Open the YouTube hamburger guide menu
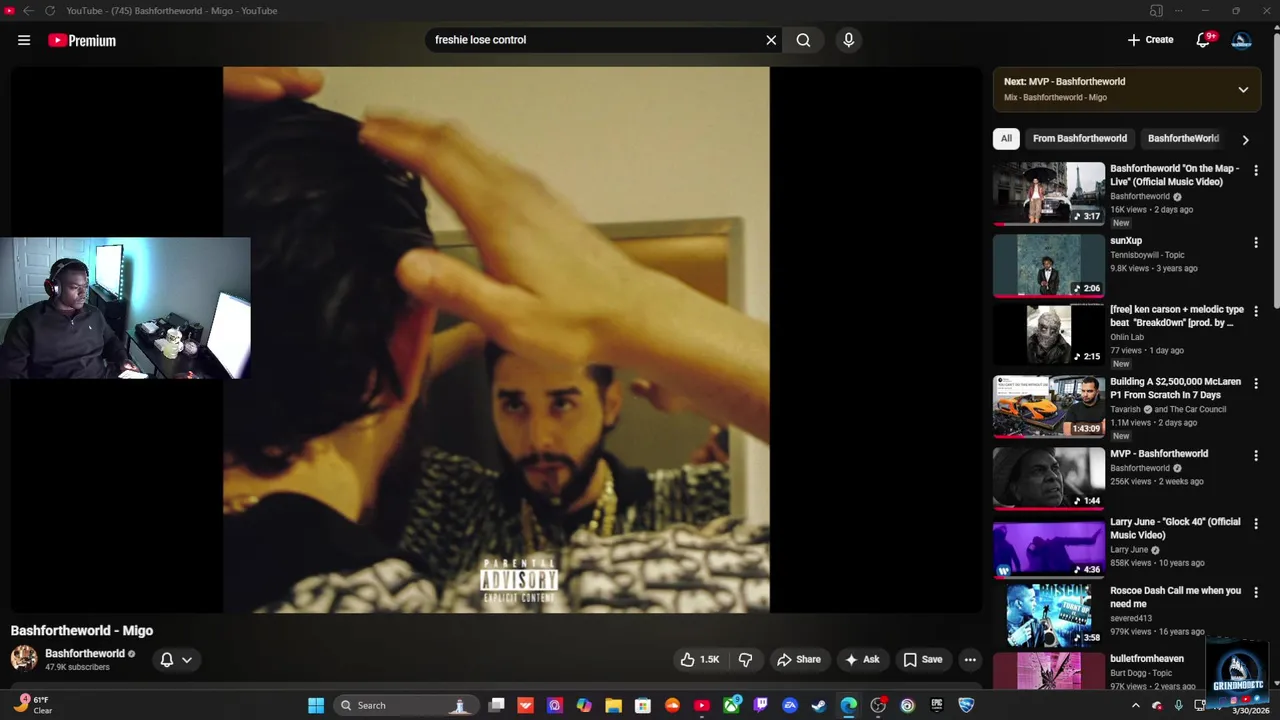The image size is (1280, 720). pos(24,40)
